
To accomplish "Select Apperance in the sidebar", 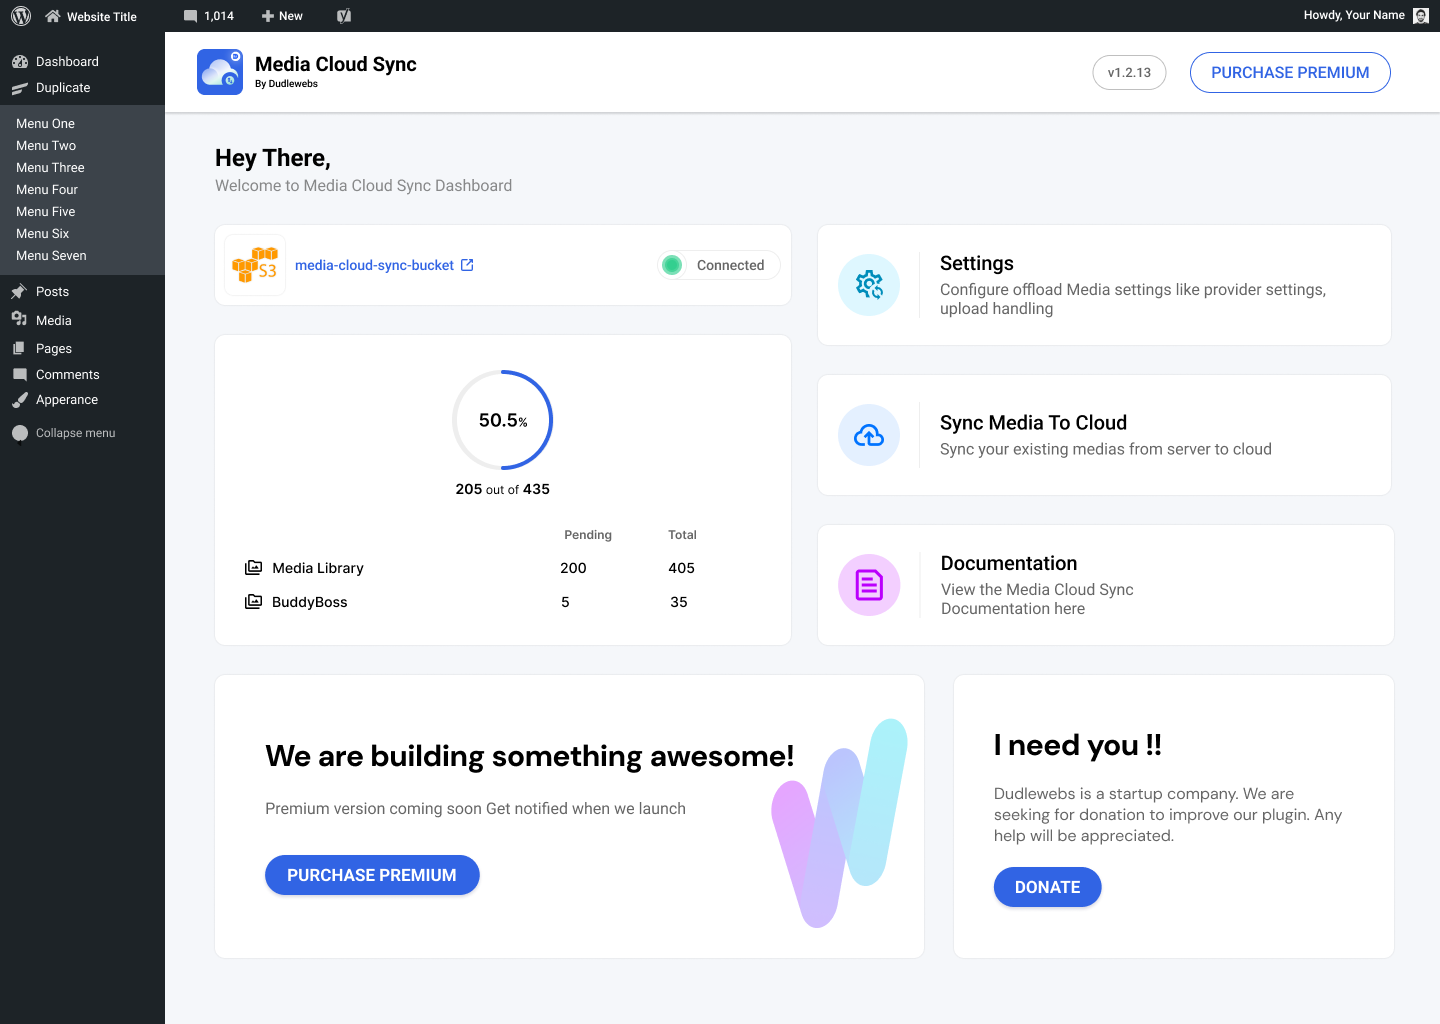I will (x=66, y=399).
